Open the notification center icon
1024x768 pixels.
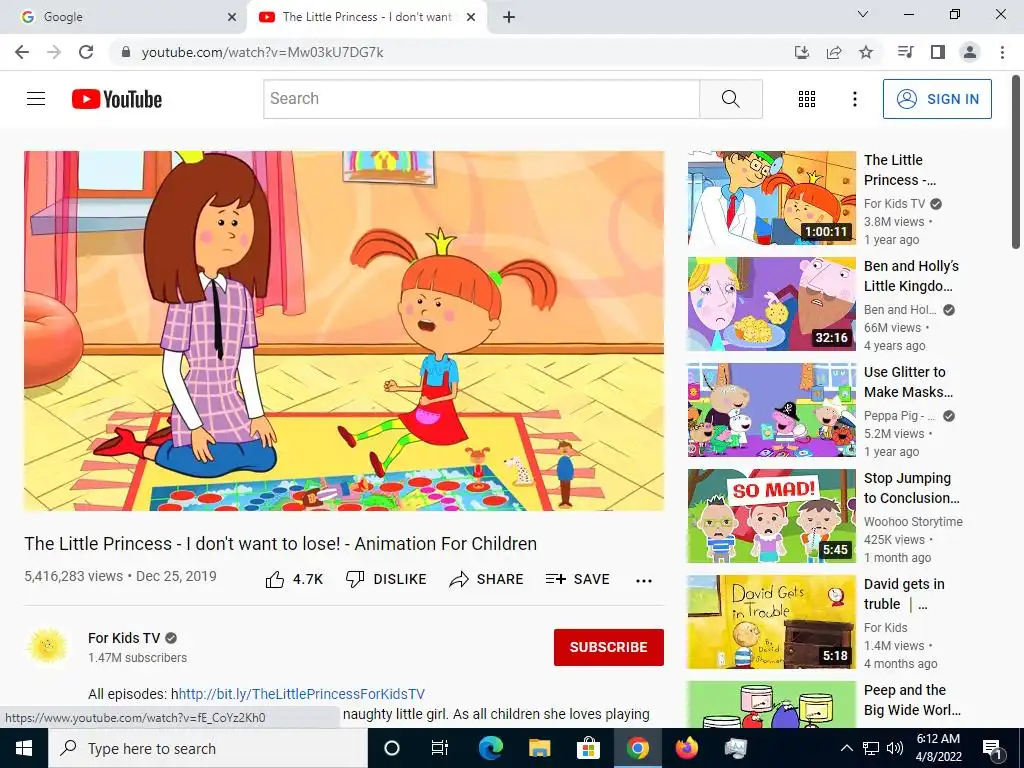[x=992, y=748]
